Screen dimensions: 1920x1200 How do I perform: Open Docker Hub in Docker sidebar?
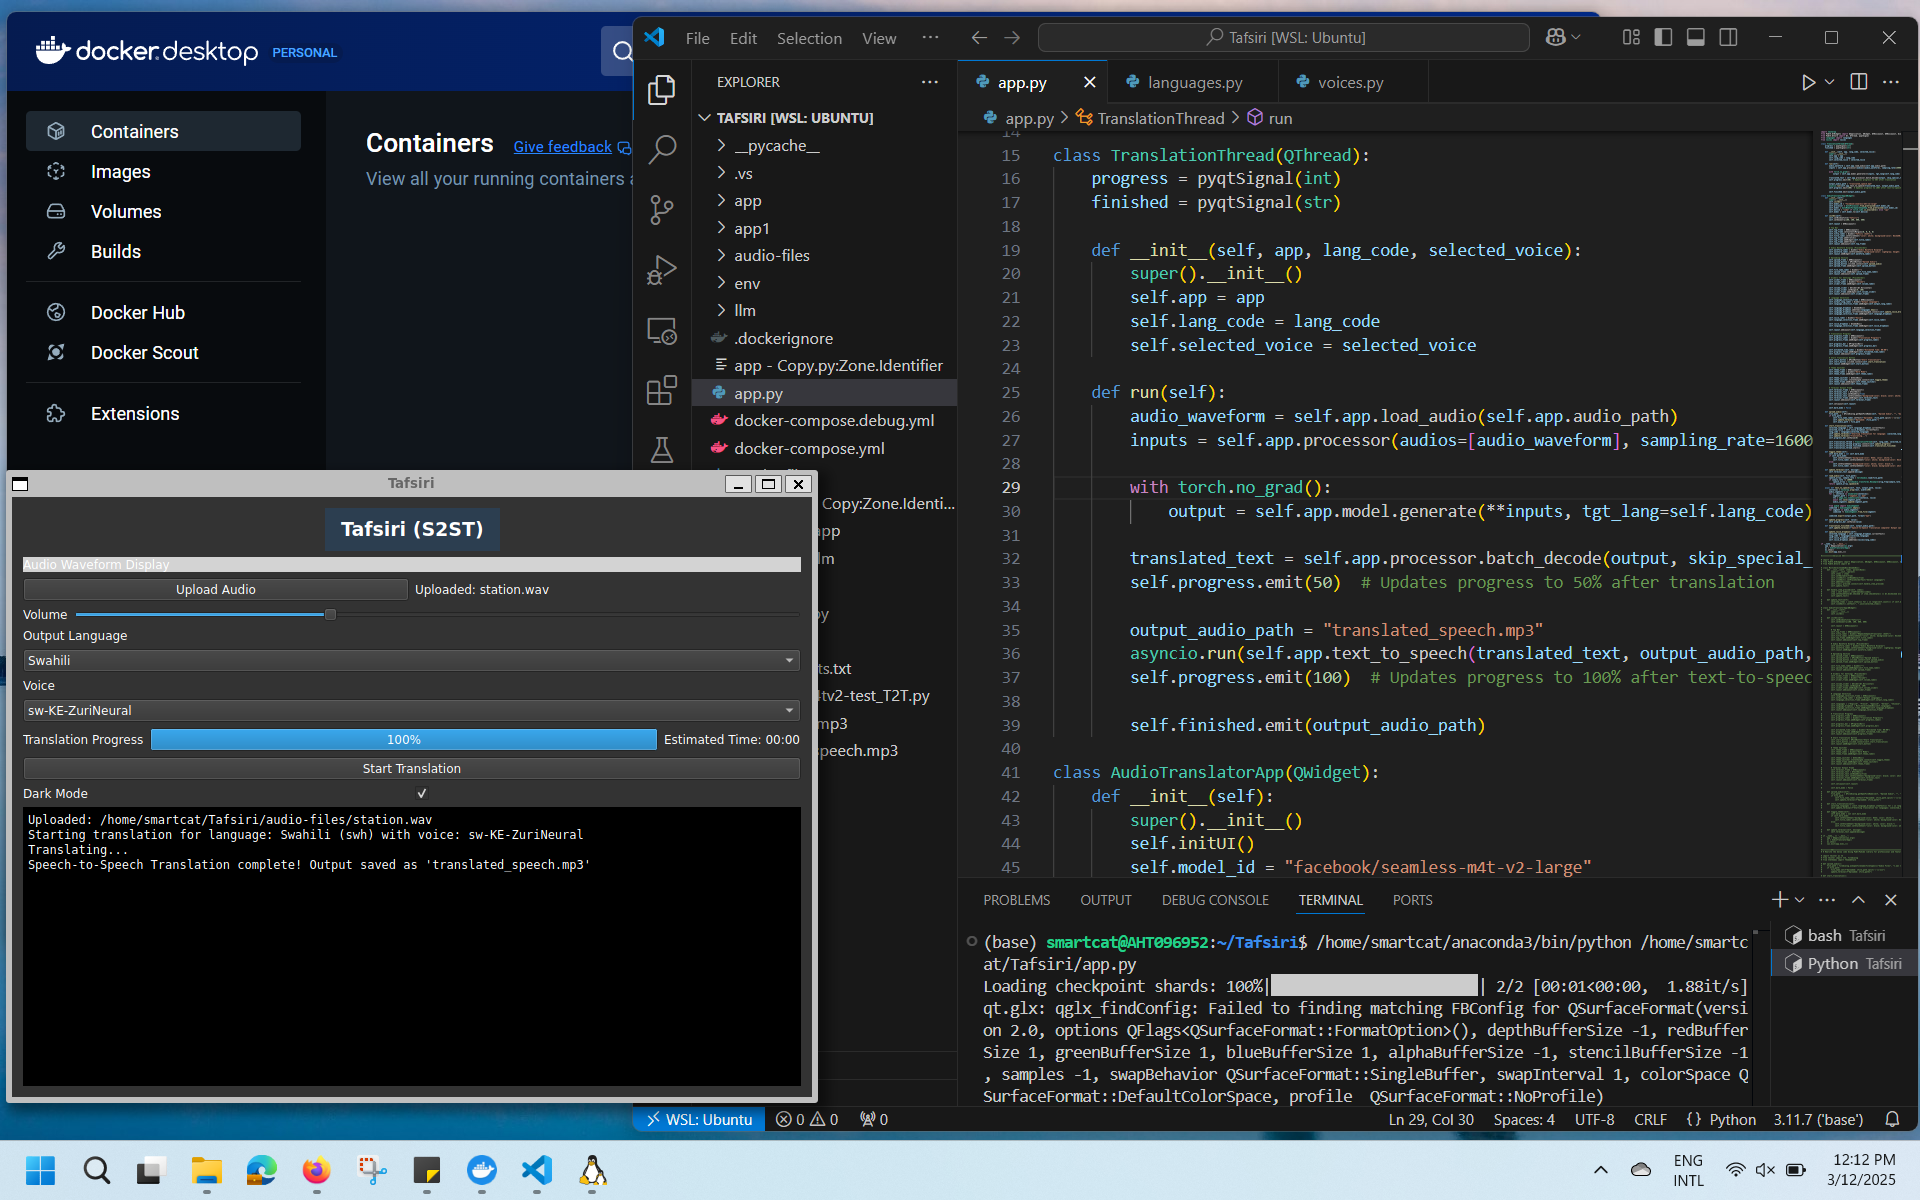click(163, 313)
